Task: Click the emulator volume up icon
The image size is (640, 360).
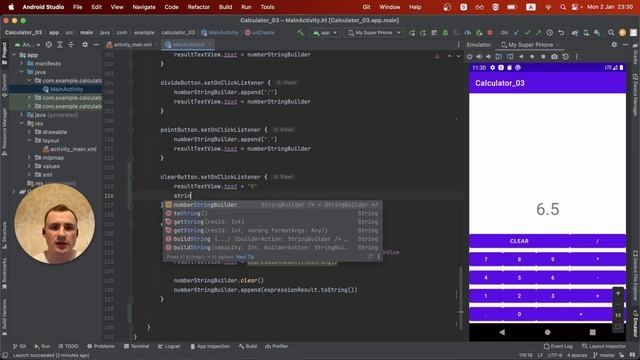Action: click(479, 56)
